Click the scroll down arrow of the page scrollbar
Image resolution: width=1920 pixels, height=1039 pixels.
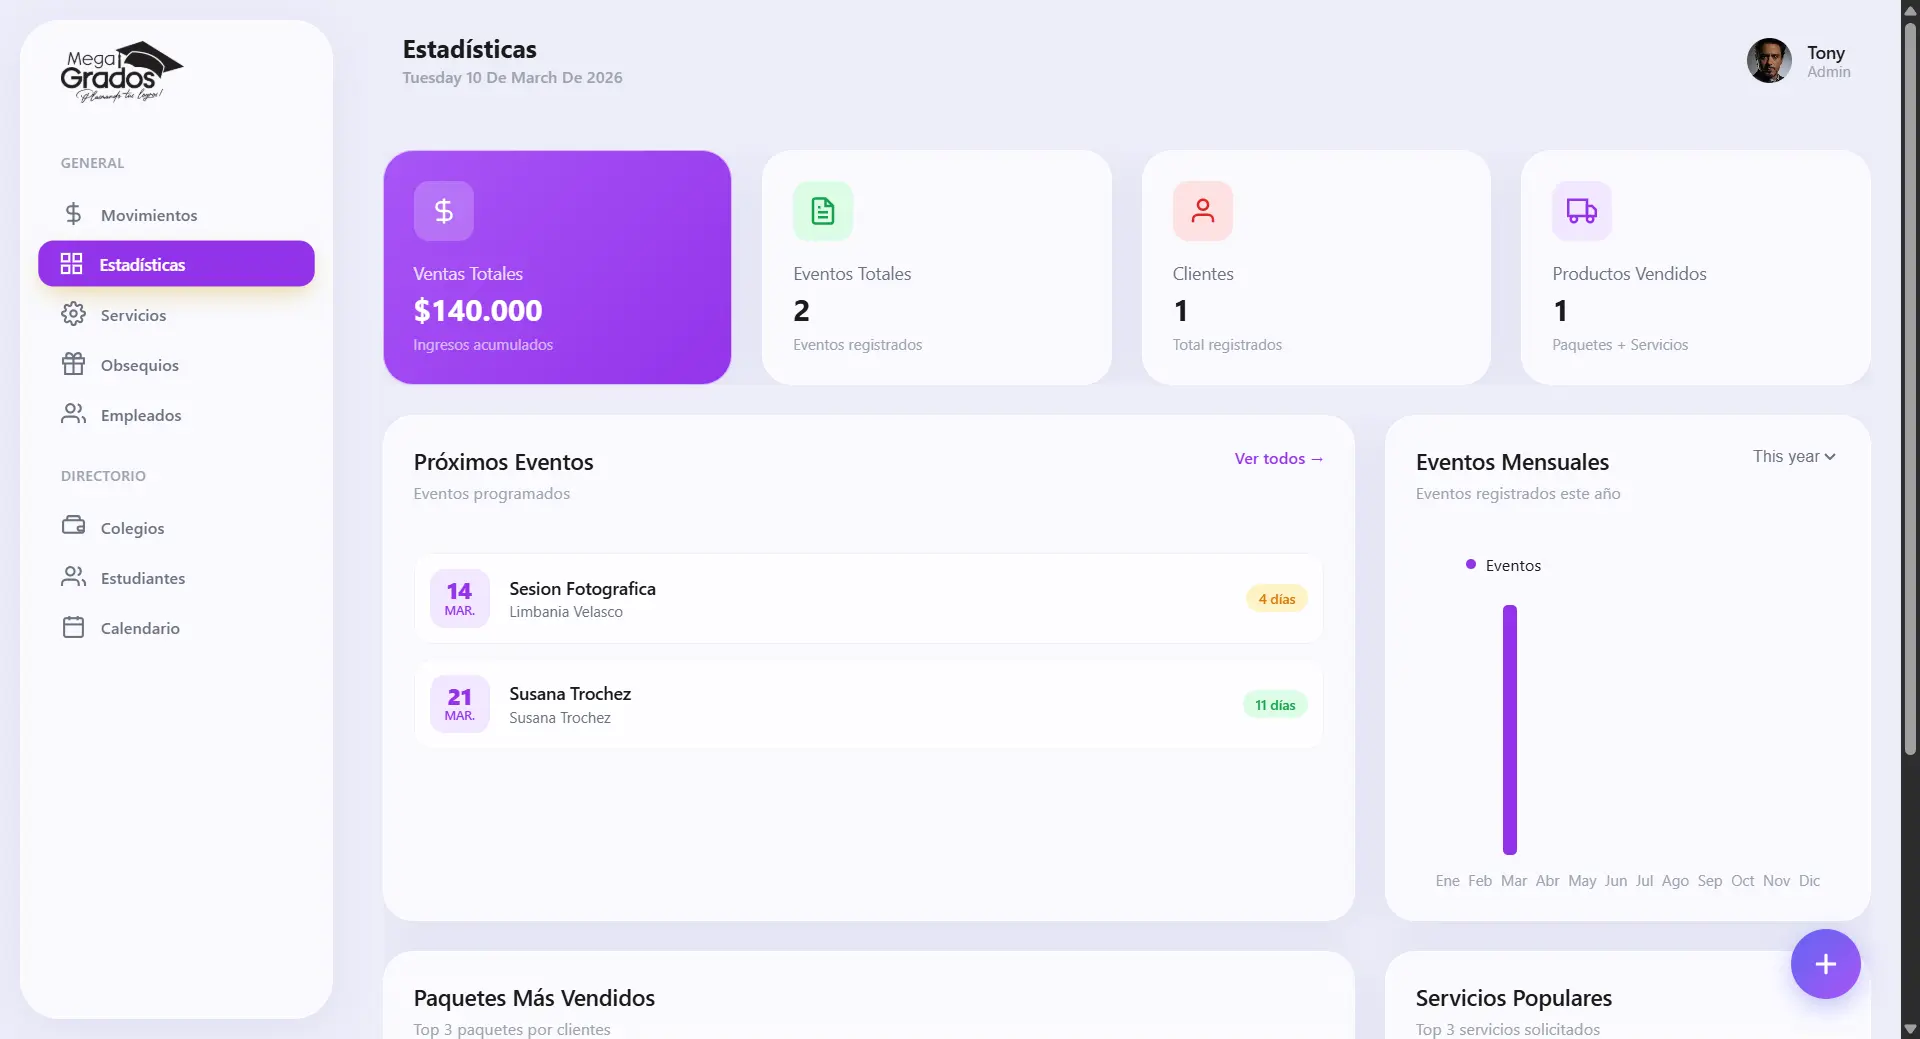[x=1910, y=1029]
